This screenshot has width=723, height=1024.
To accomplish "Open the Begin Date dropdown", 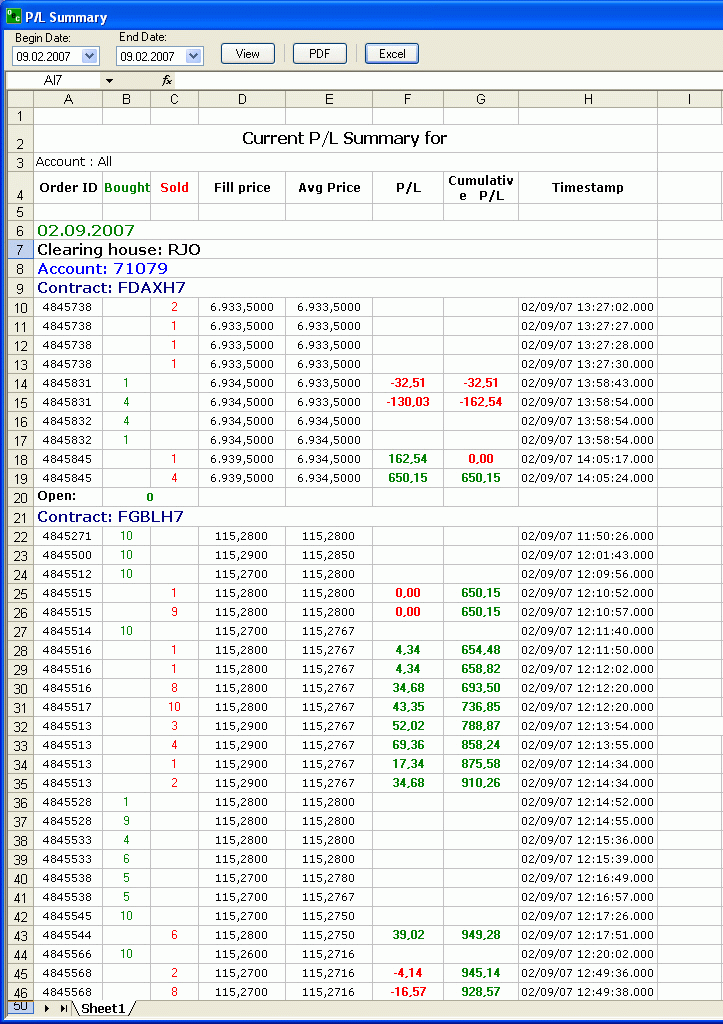I will click(90, 56).
